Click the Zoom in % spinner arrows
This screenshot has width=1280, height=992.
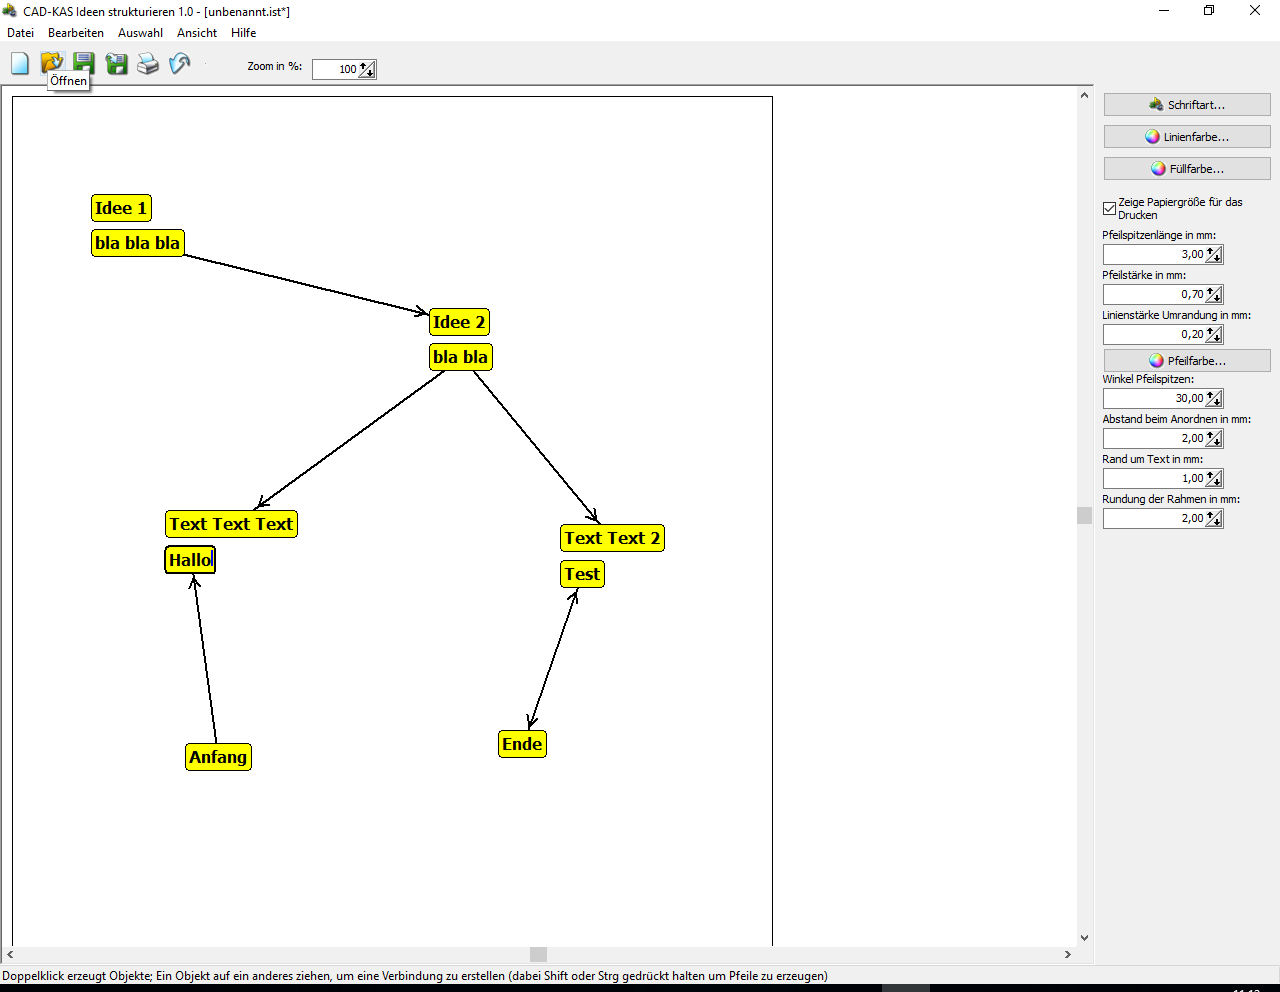(367, 69)
